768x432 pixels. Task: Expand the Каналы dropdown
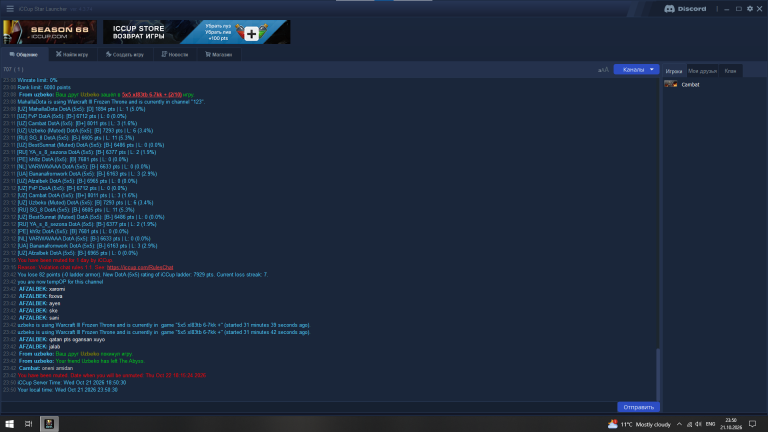[x=636, y=70]
